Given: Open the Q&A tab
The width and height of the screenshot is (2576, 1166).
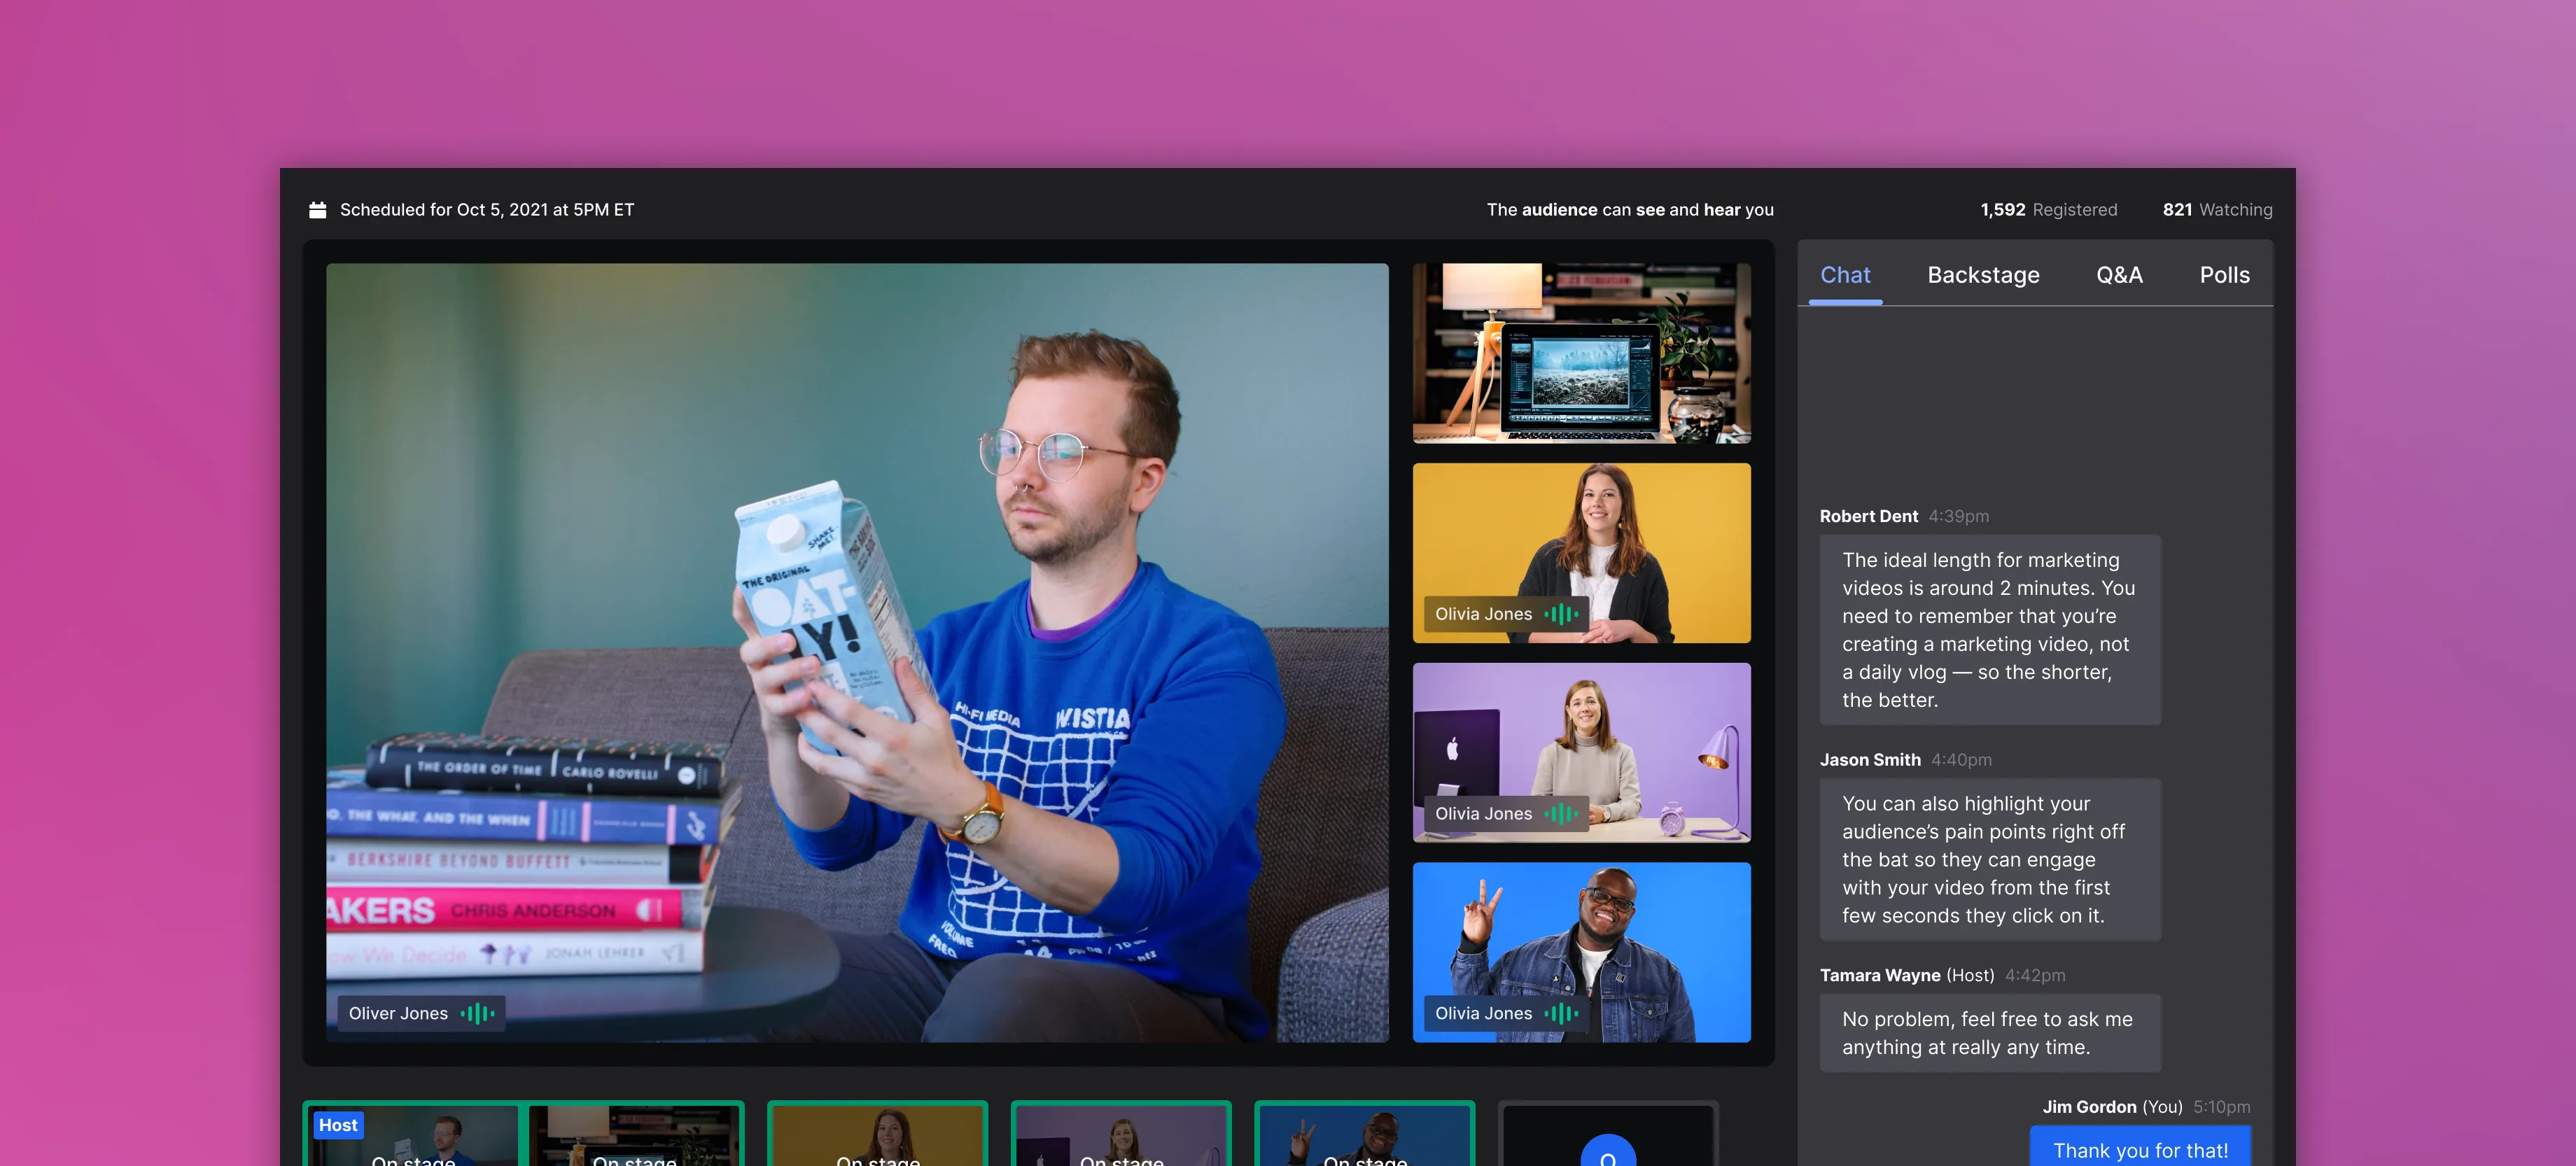Looking at the screenshot, I should 2119,275.
